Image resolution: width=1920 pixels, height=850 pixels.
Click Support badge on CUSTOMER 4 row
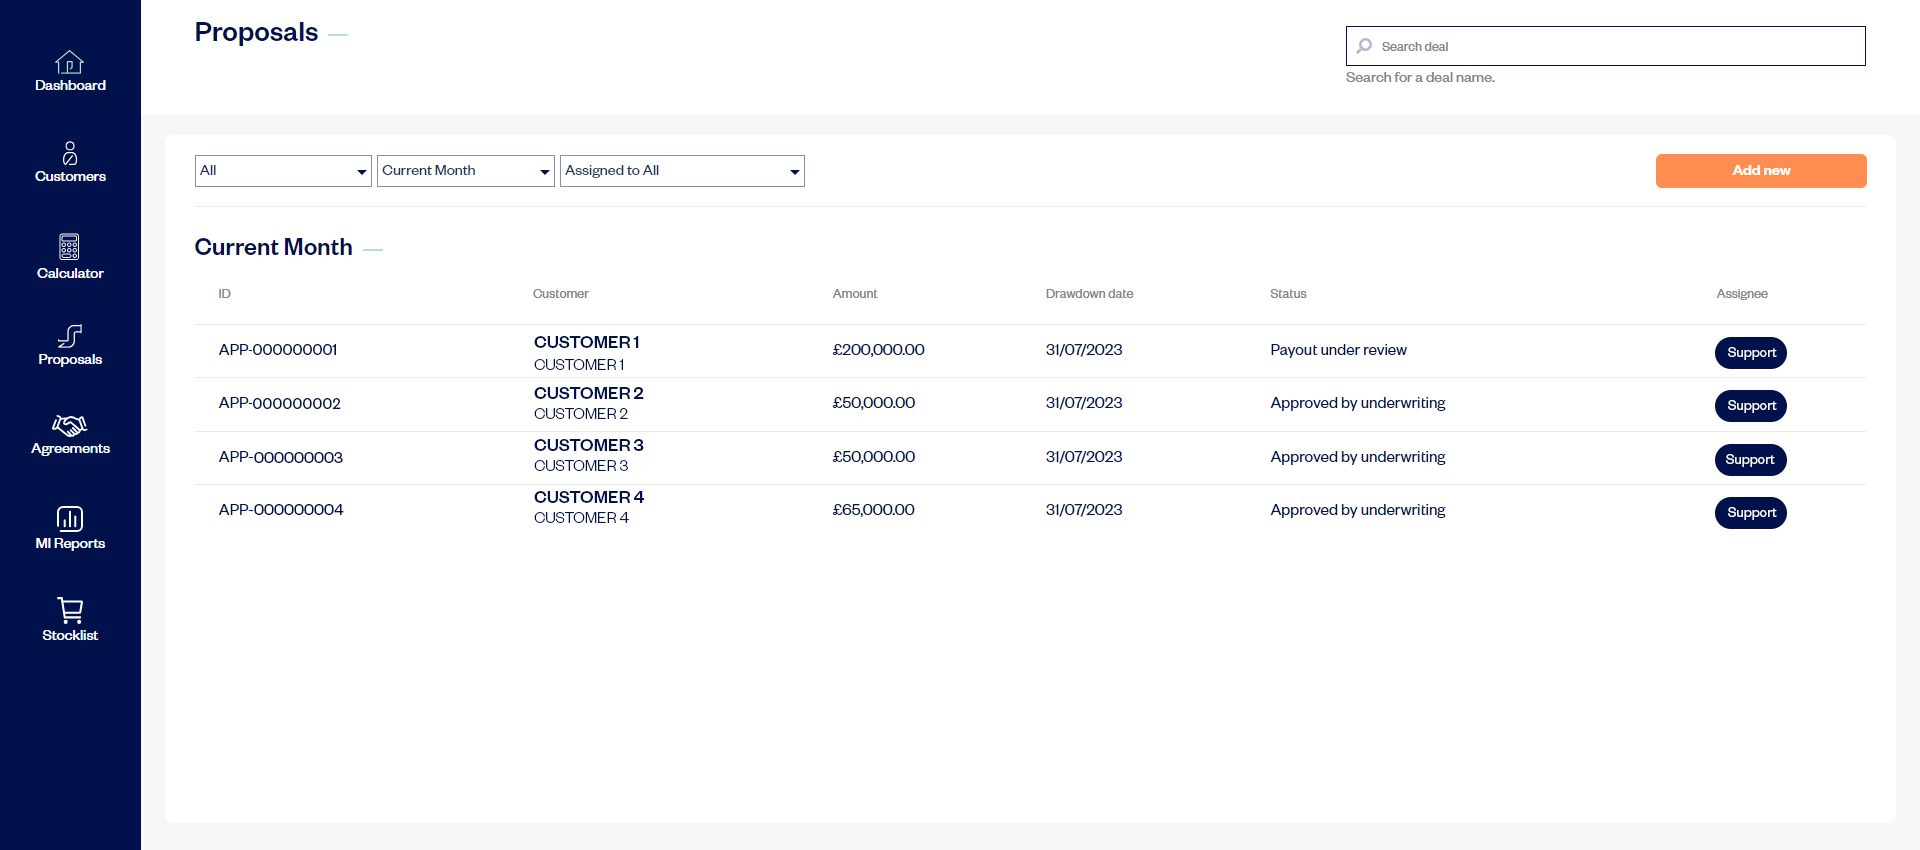click(x=1750, y=513)
